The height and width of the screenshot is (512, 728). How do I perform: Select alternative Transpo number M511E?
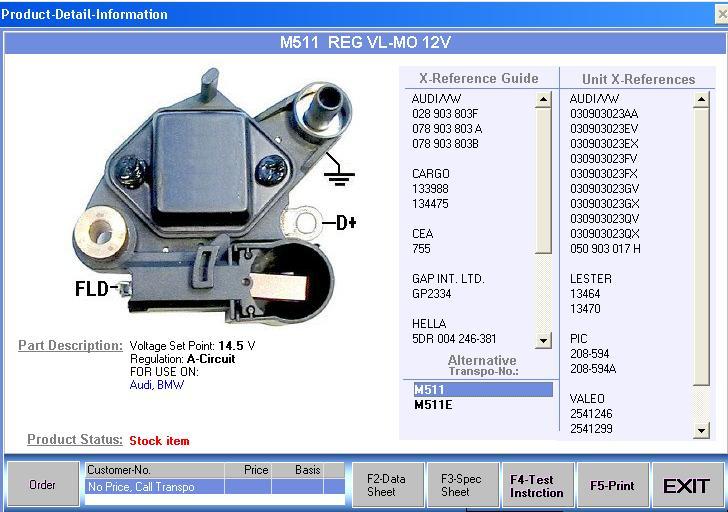tap(433, 405)
